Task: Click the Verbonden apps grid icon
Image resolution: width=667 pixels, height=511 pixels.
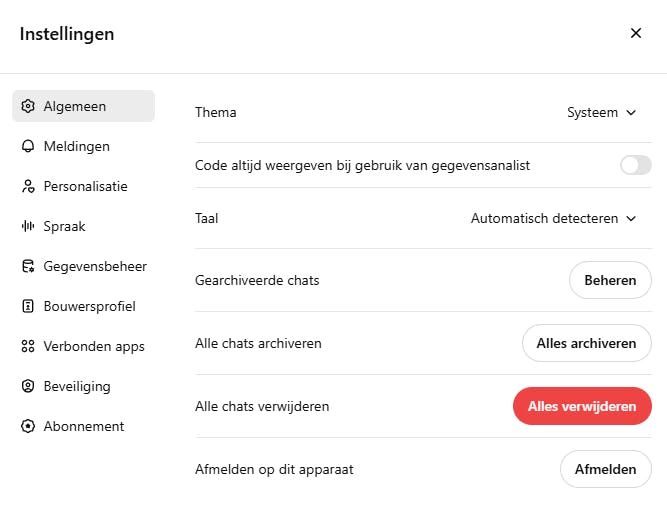Action: pos(28,346)
